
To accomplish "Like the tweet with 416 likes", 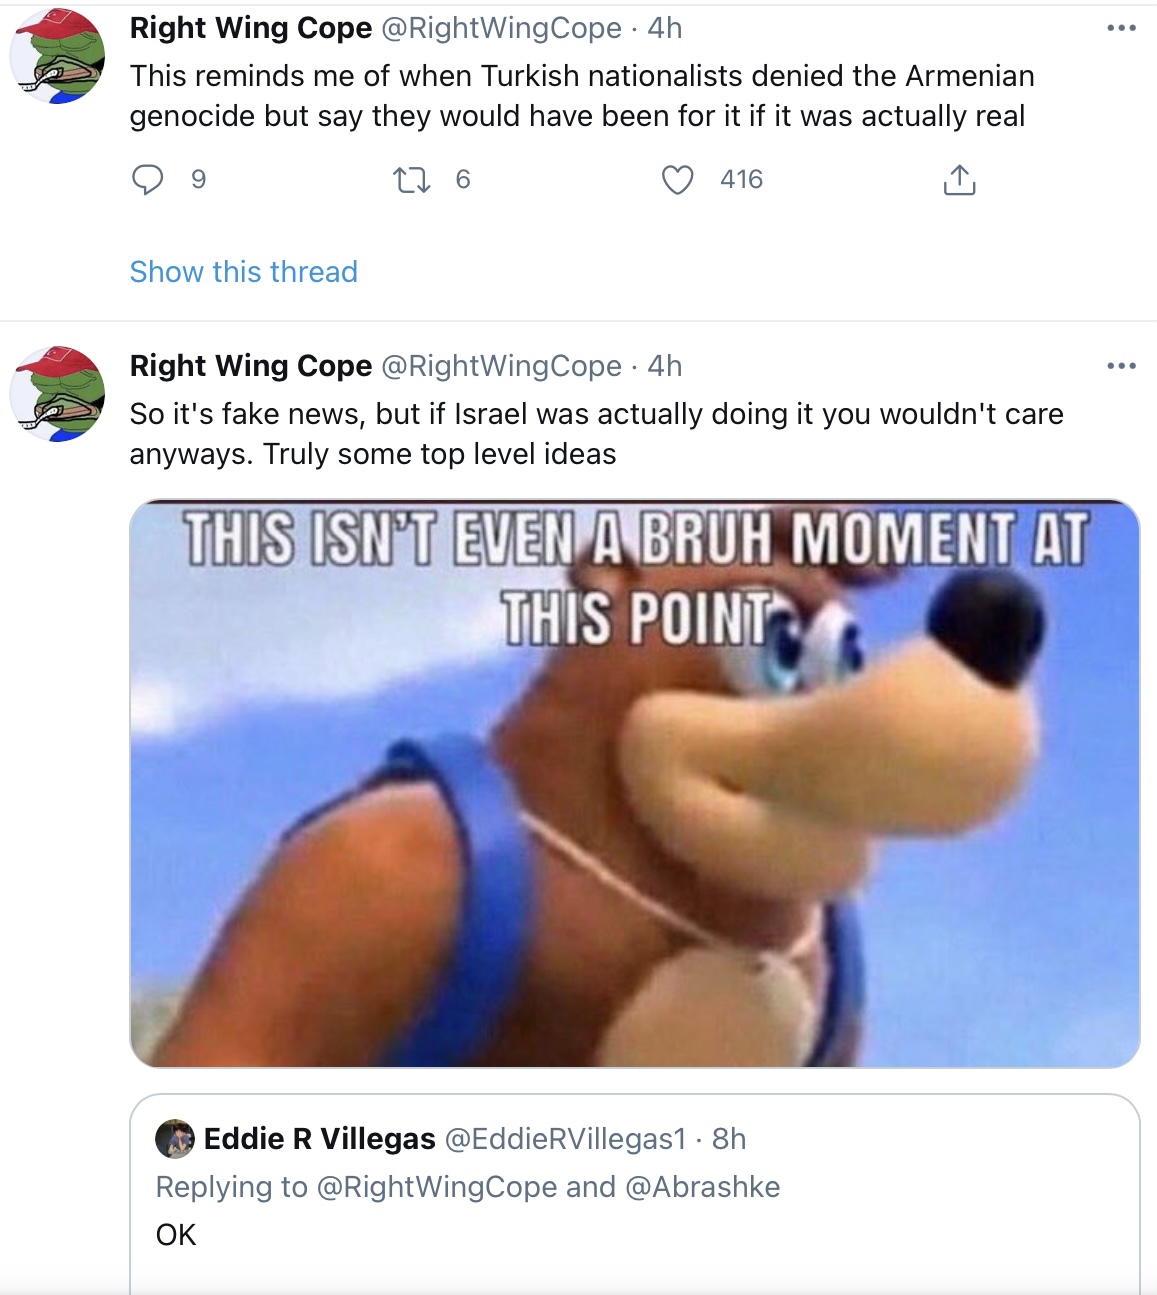I will tap(678, 180).
